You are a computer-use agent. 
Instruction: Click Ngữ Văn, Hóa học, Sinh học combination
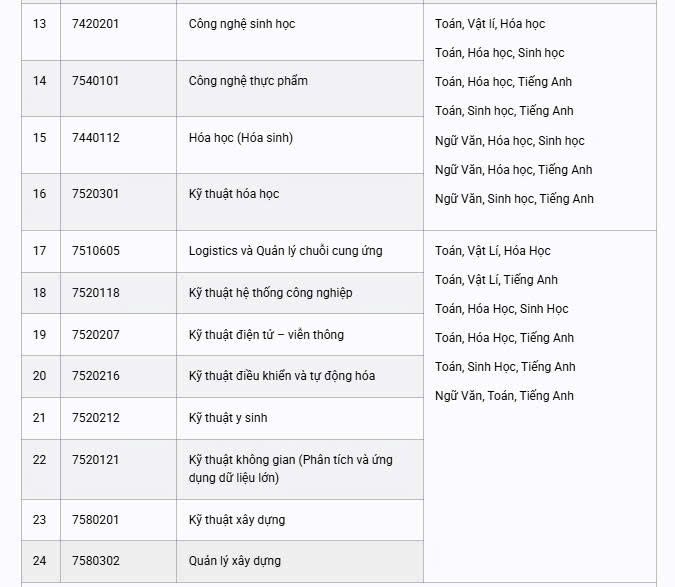tap(510, 141)
